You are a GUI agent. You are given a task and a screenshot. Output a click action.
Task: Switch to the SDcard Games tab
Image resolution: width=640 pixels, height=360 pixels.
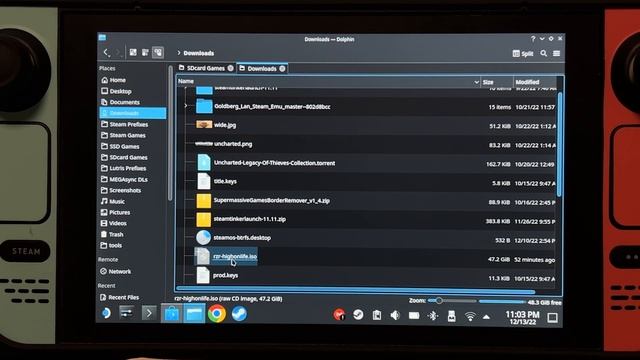click(x=206, y=68)
